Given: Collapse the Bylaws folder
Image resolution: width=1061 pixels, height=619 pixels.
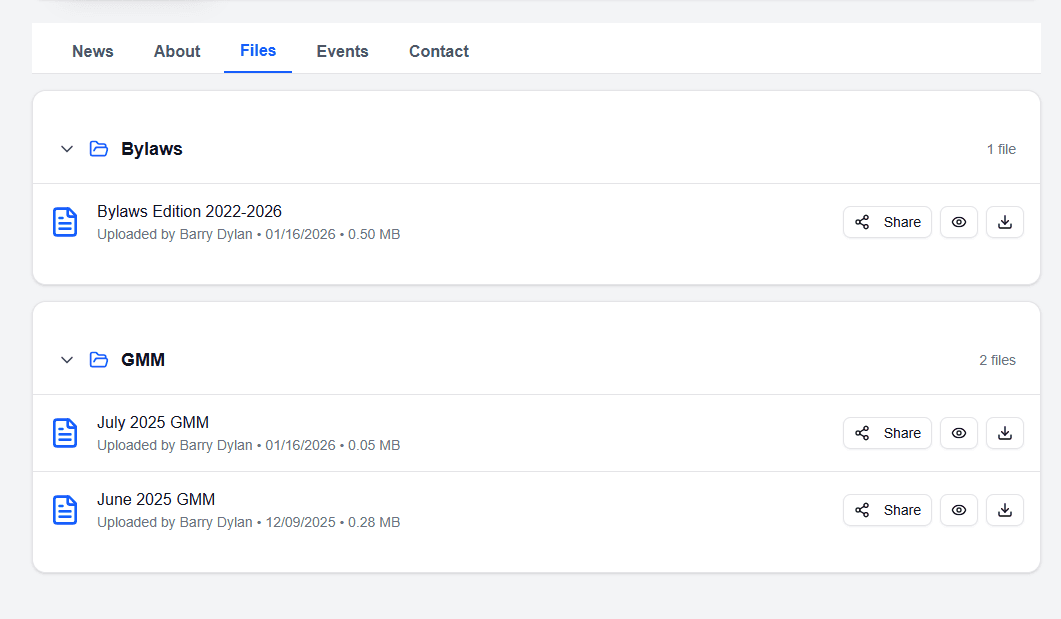Looking at the screenshot, I should pyautogui.click(x=66, y=148).
